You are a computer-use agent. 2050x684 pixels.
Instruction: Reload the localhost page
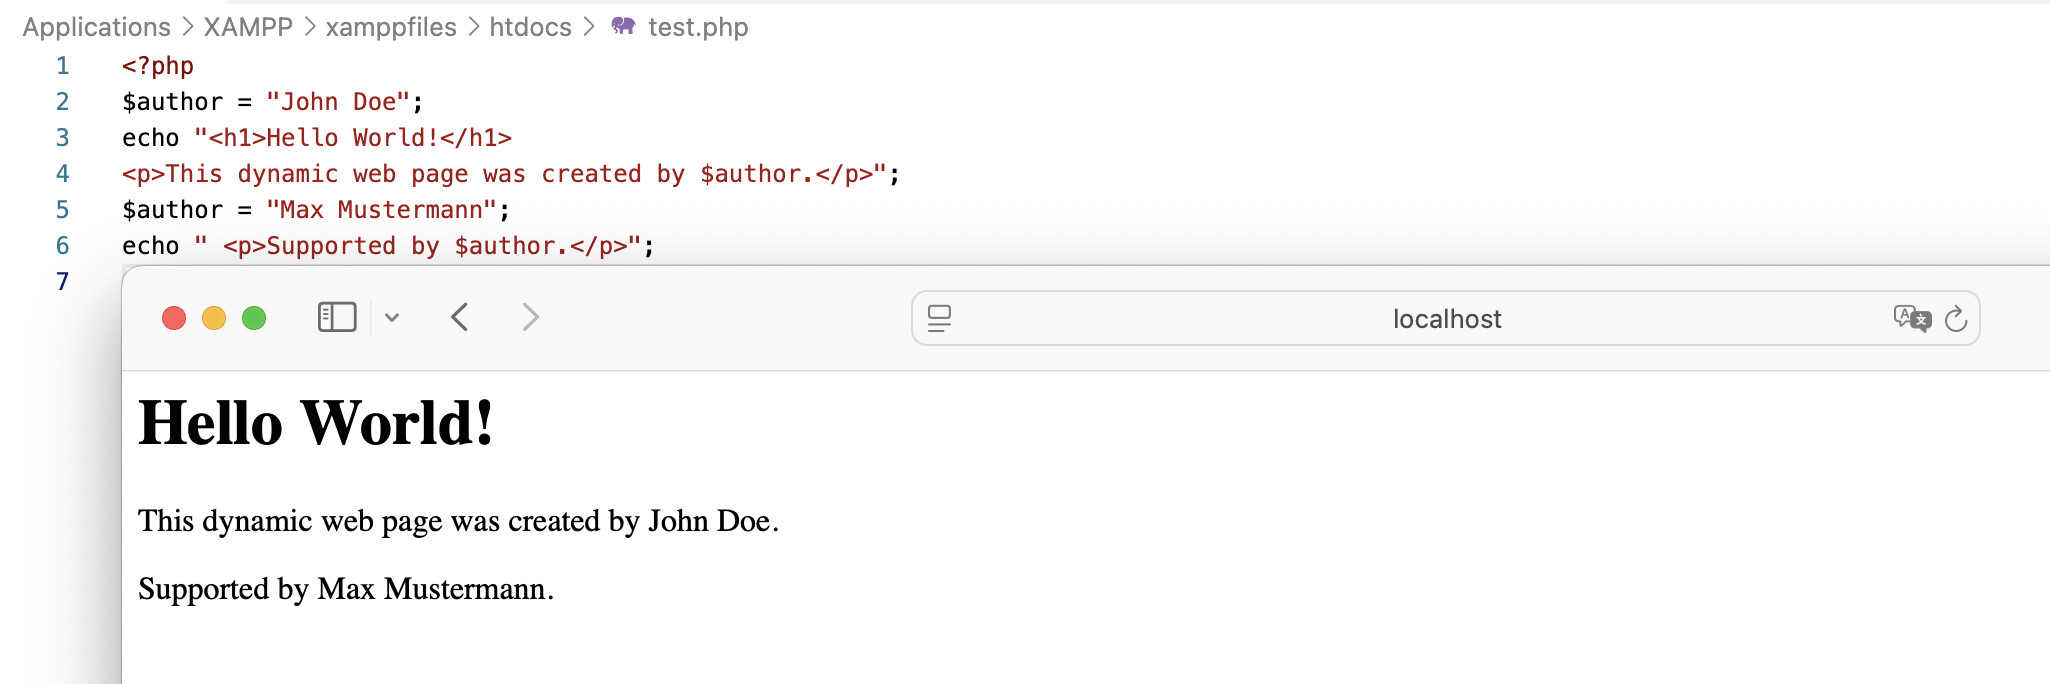coord(1956,319)
